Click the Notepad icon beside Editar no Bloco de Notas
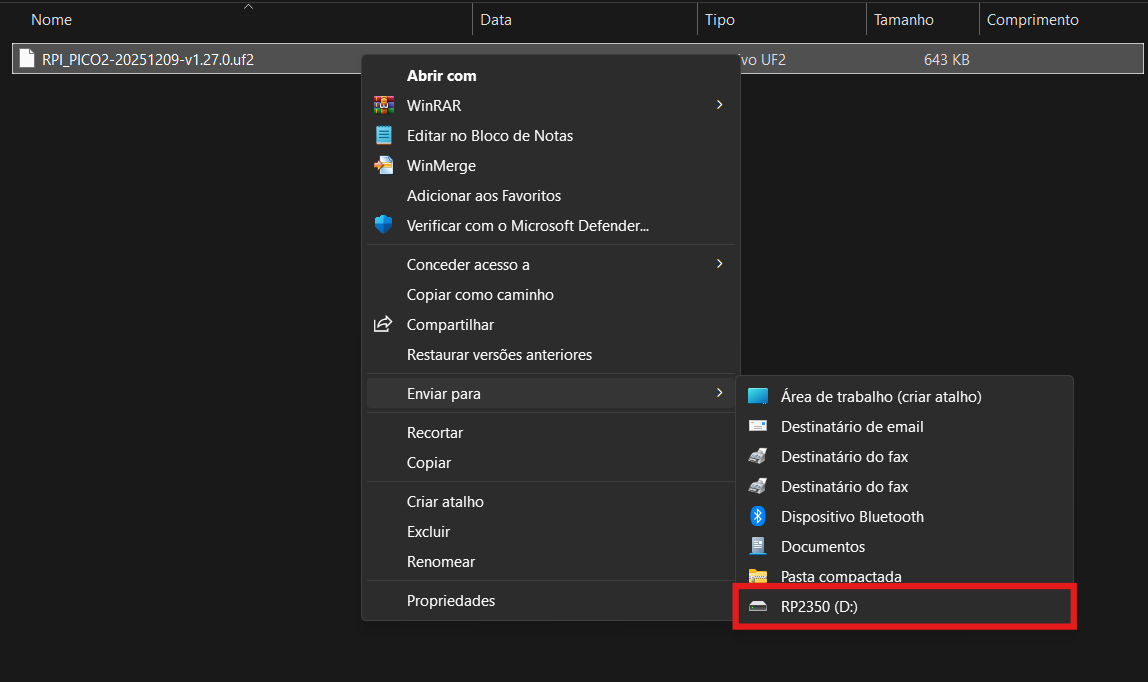This screenshot has width=1148, height=682. (x=384, y=135)
